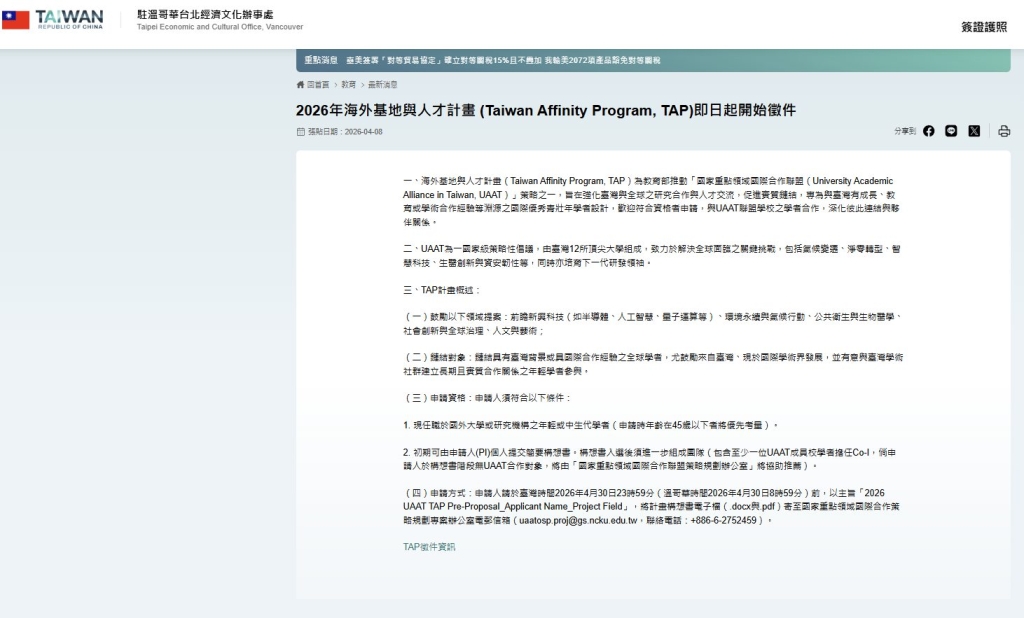Open 最新消息 in the breadcrumb
The image size is (1024, 618).
[383, 85]
